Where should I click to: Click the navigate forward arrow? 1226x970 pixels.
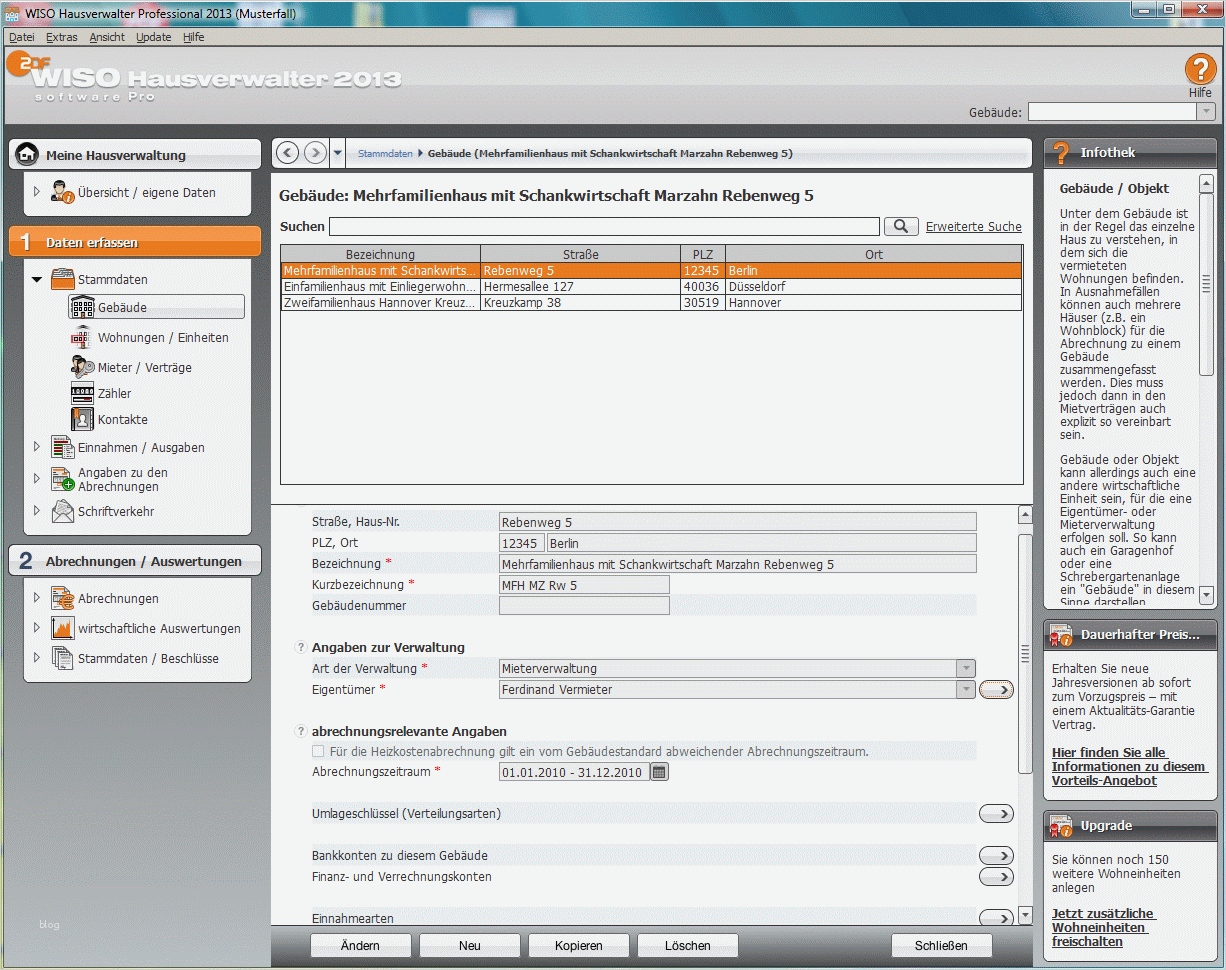coord(315,153)
